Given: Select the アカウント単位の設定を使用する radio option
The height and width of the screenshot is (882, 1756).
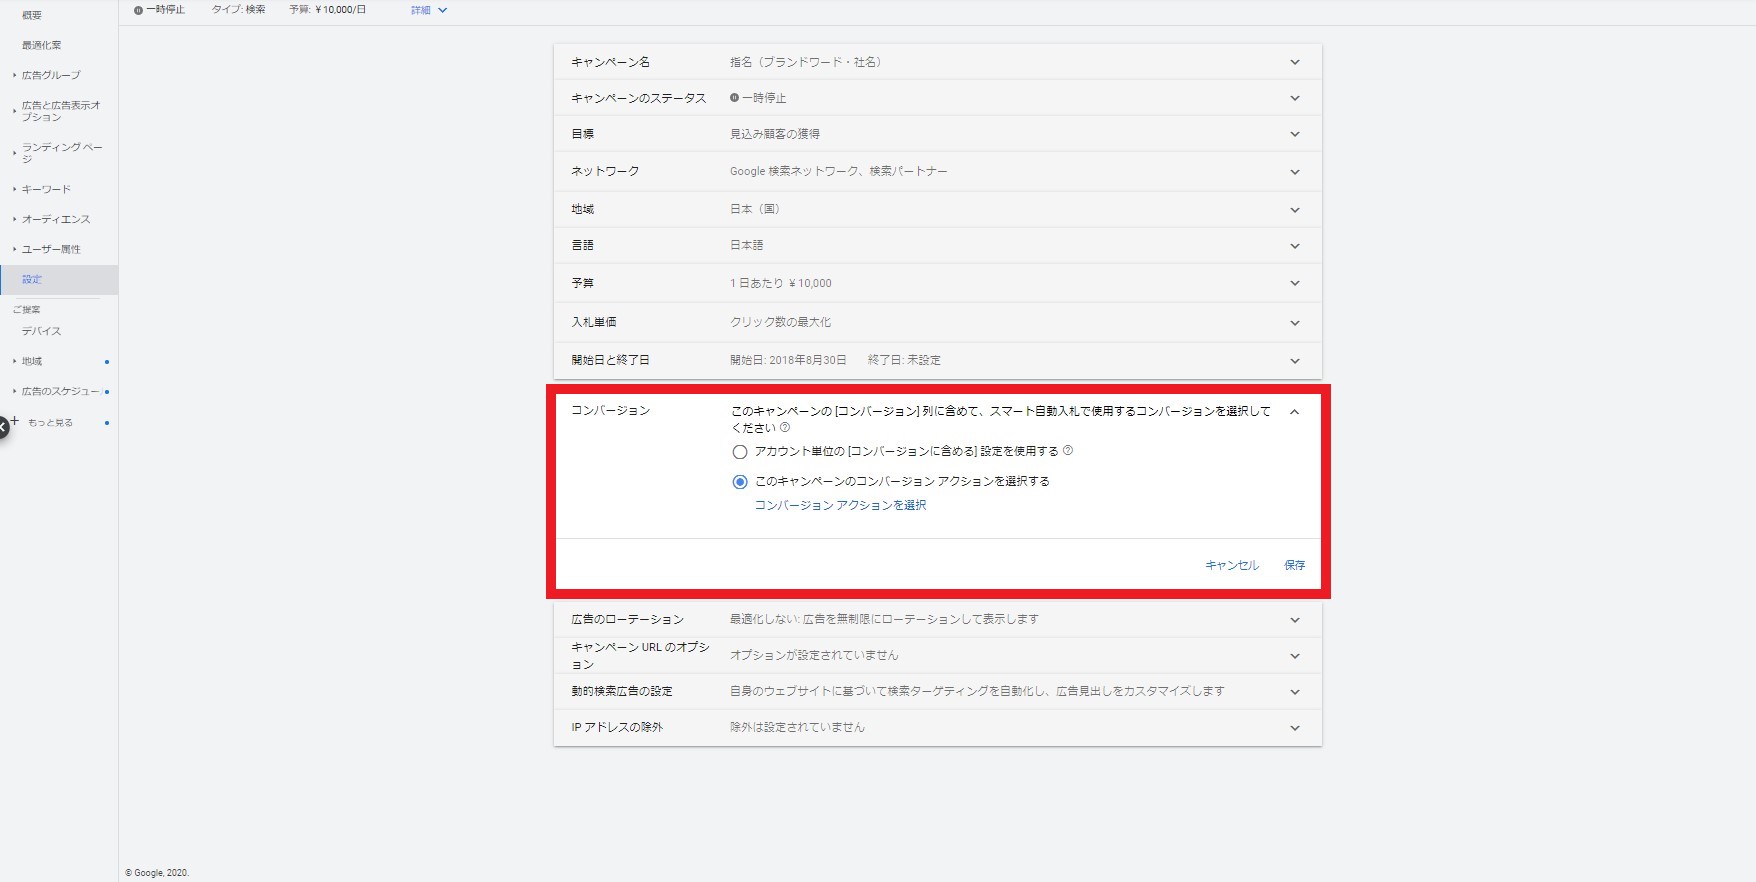Looking at the screenshot, I should pyautogui.click(x=740, y=452).
